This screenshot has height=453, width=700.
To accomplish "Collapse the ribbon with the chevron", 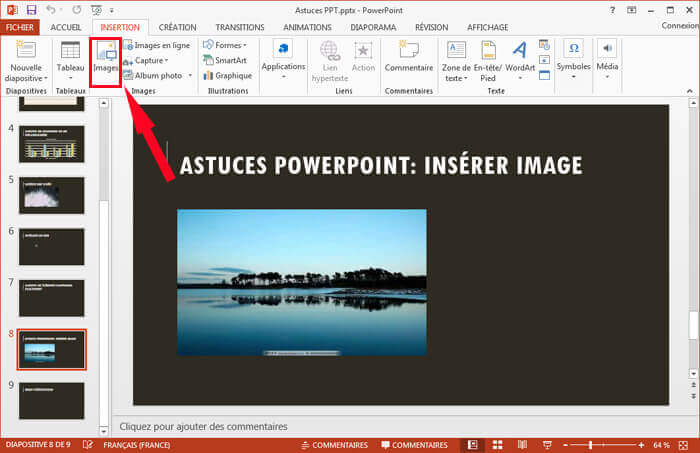I will click(x=690, y=91).
